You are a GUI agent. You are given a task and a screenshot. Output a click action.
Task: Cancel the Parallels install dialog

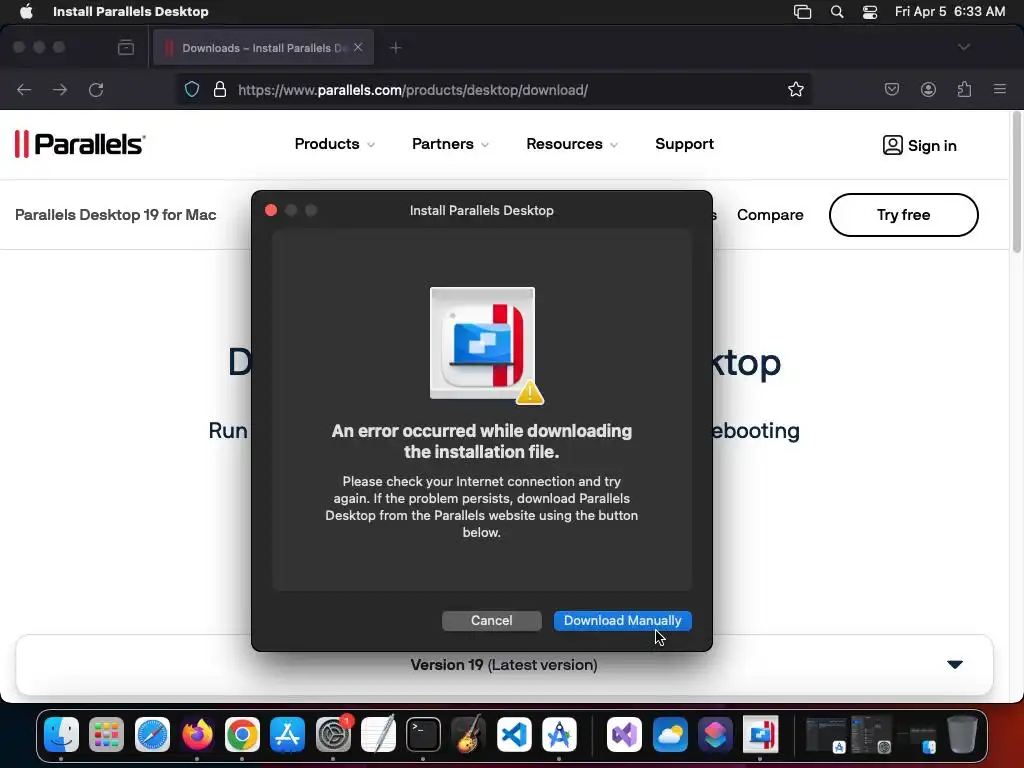pyautogui.click(x=492, y=620)
